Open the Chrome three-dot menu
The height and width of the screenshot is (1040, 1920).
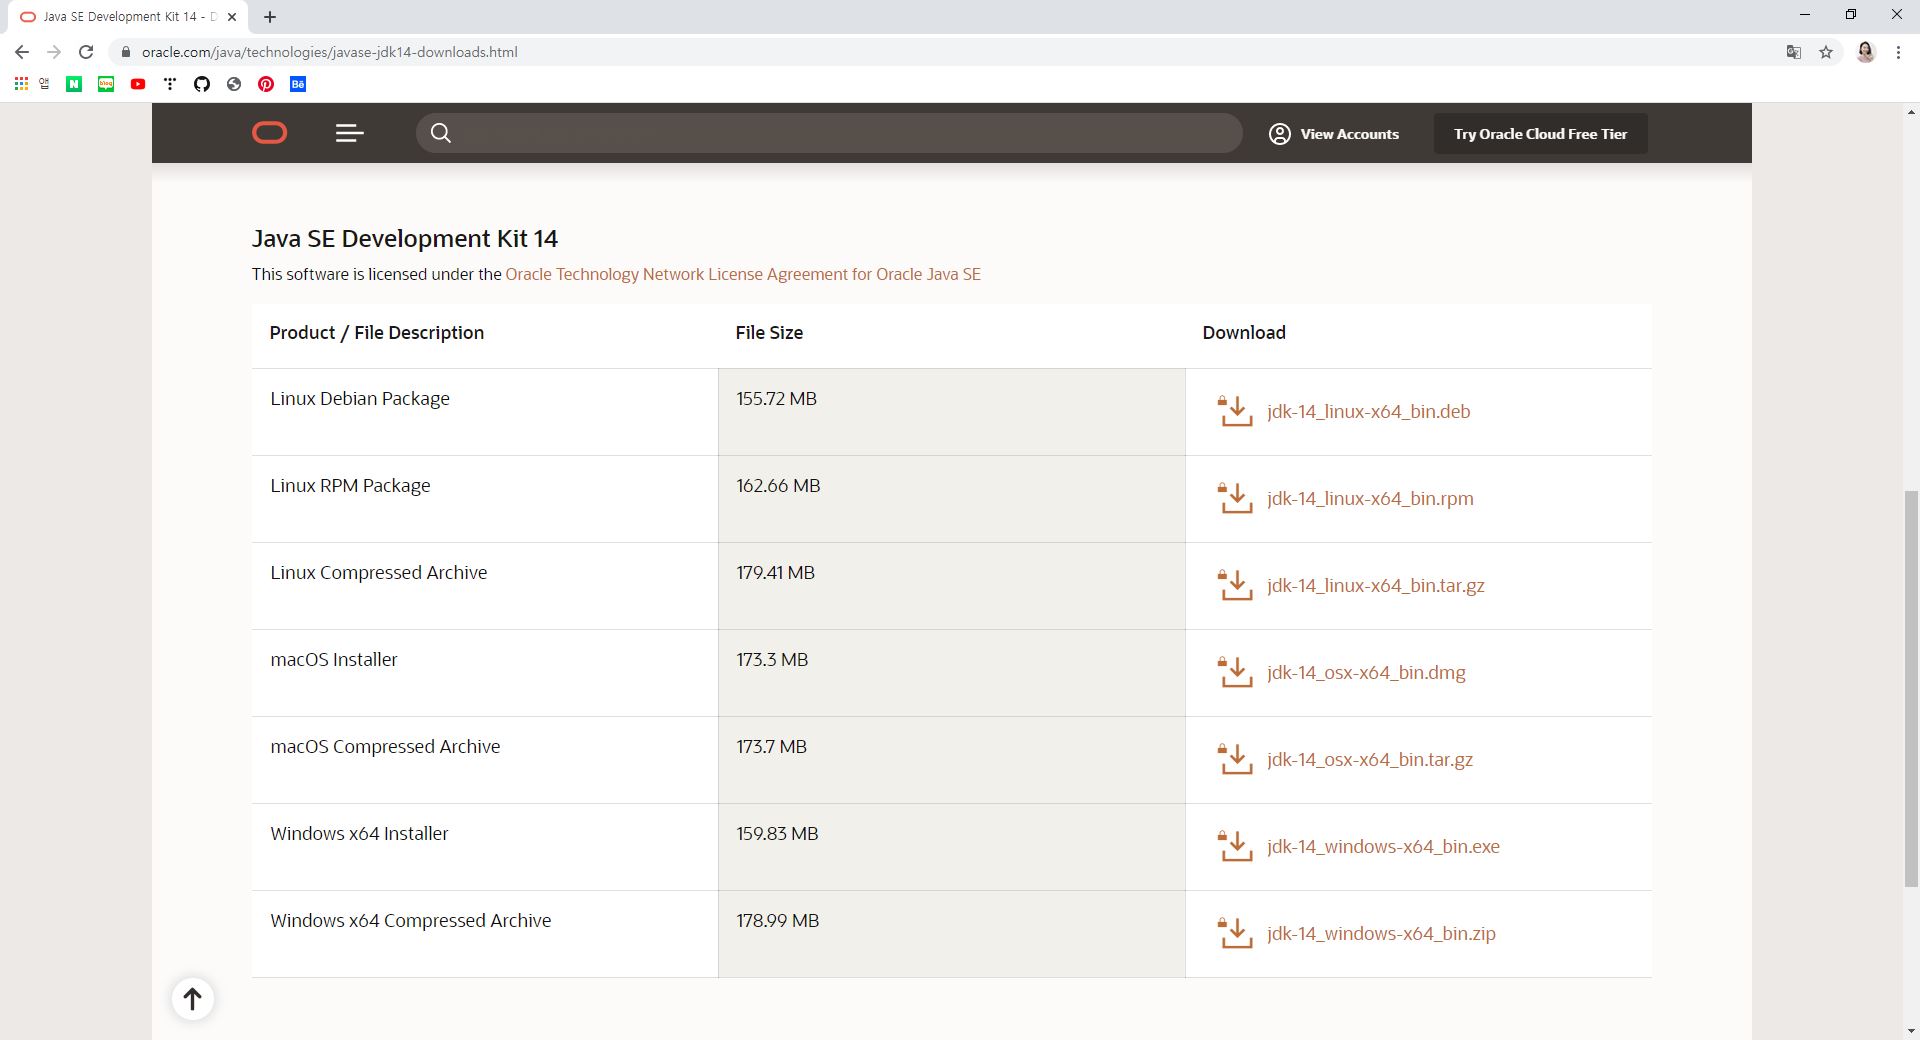point(1898,52)
